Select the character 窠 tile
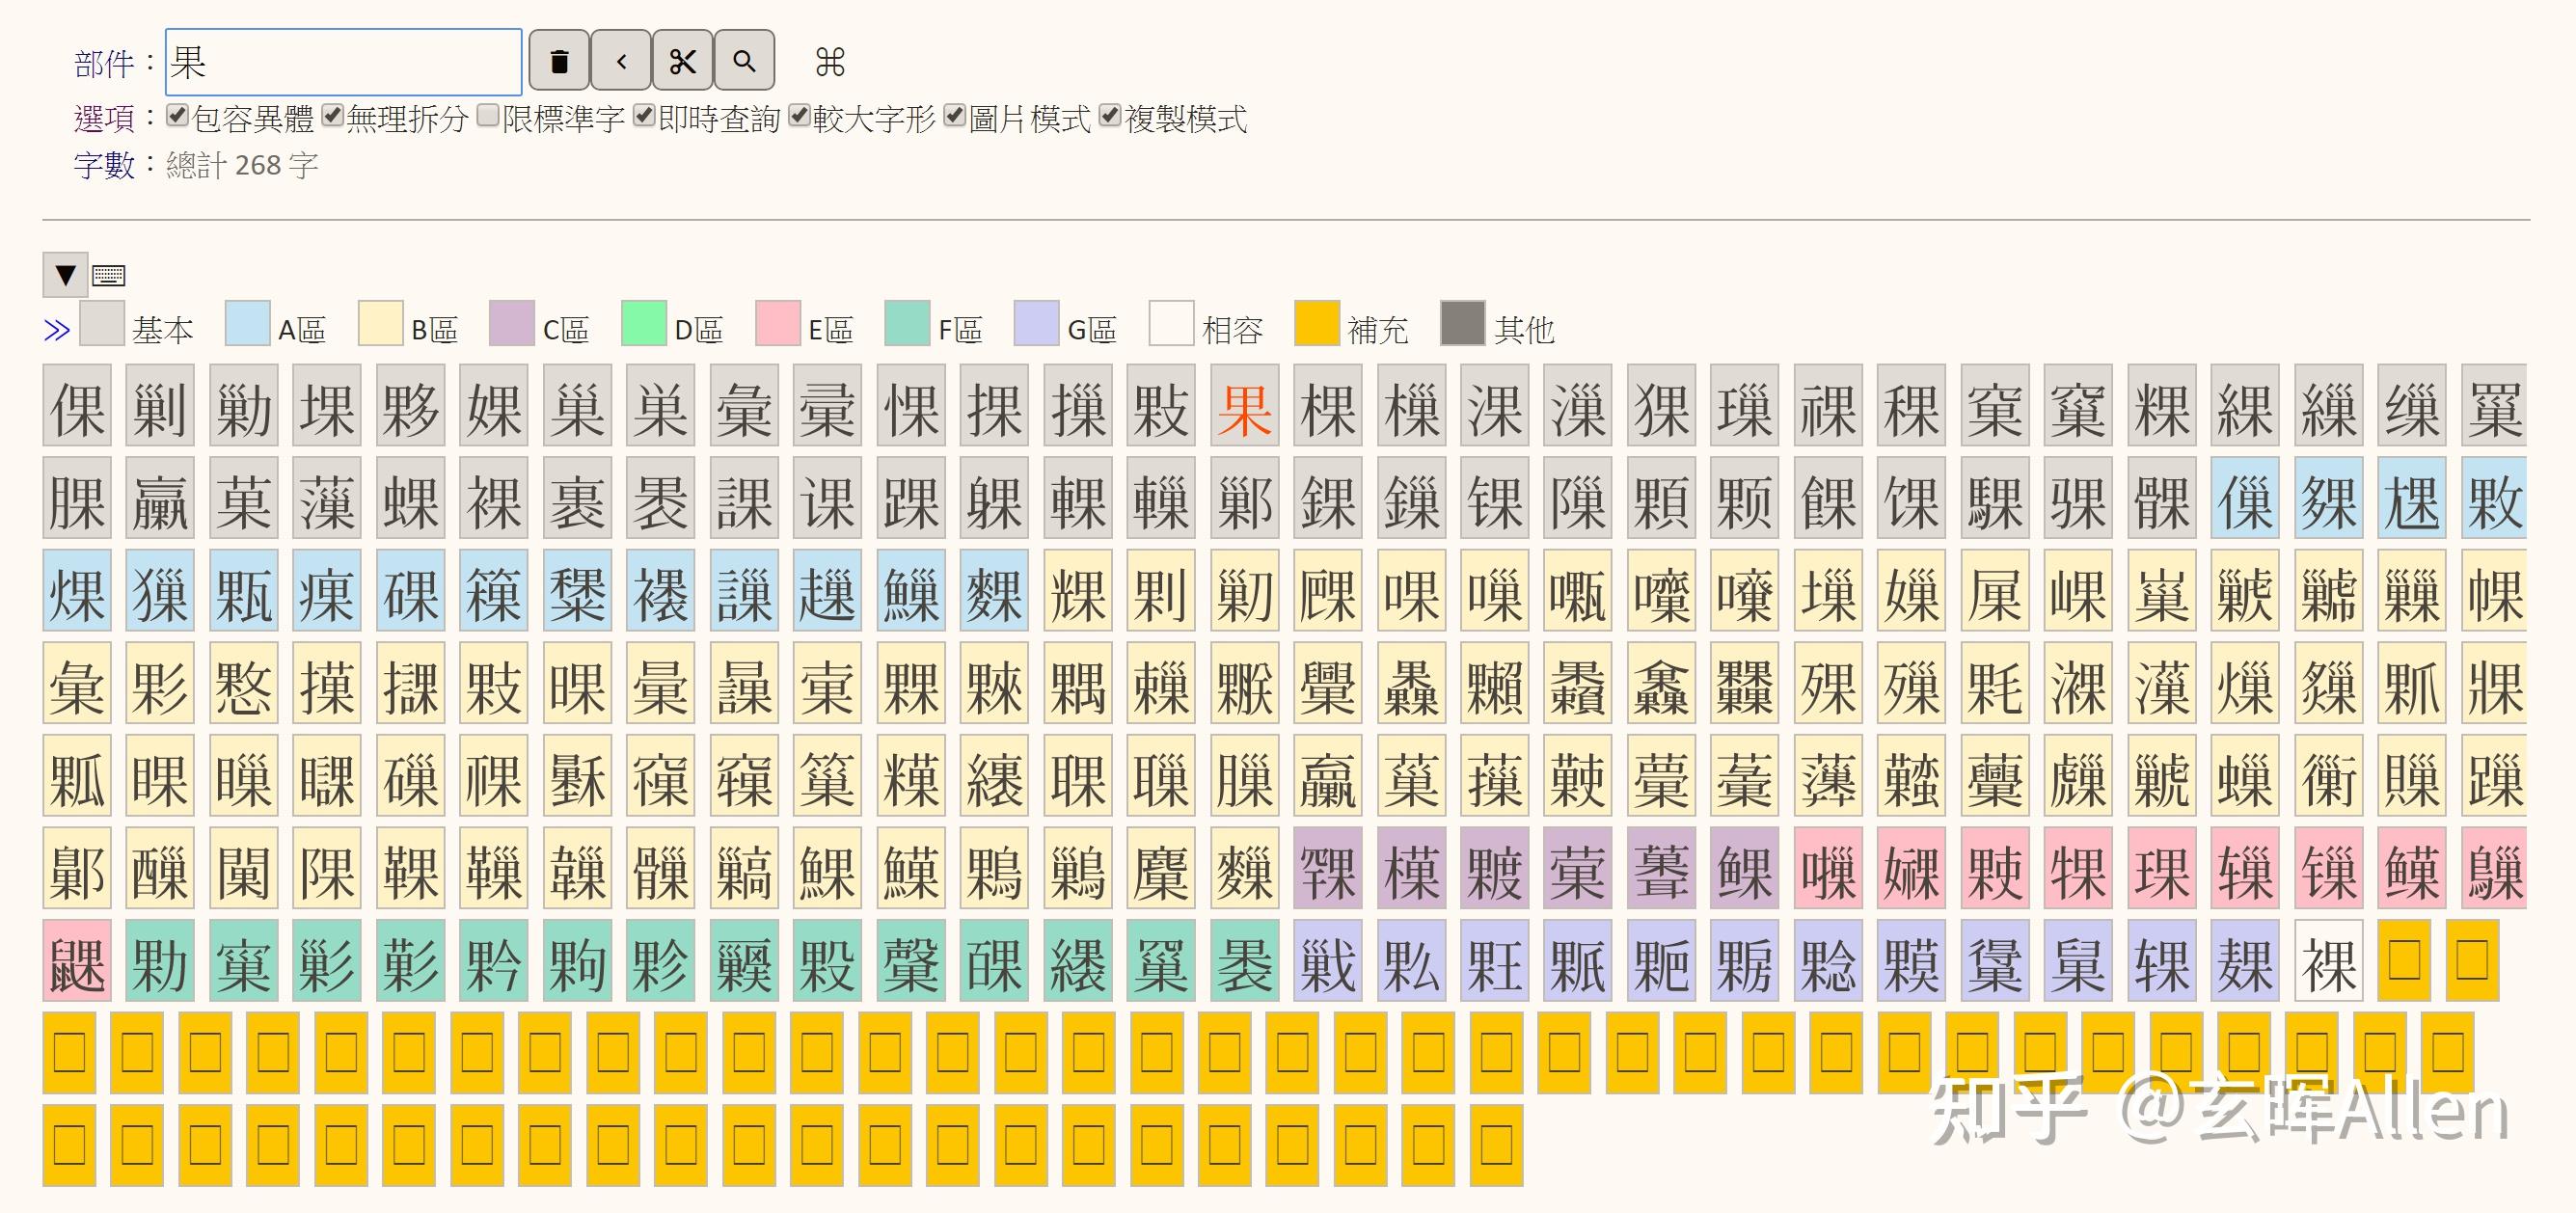This screenshot has width=2576, height=1213. (x=1995, y=406)
